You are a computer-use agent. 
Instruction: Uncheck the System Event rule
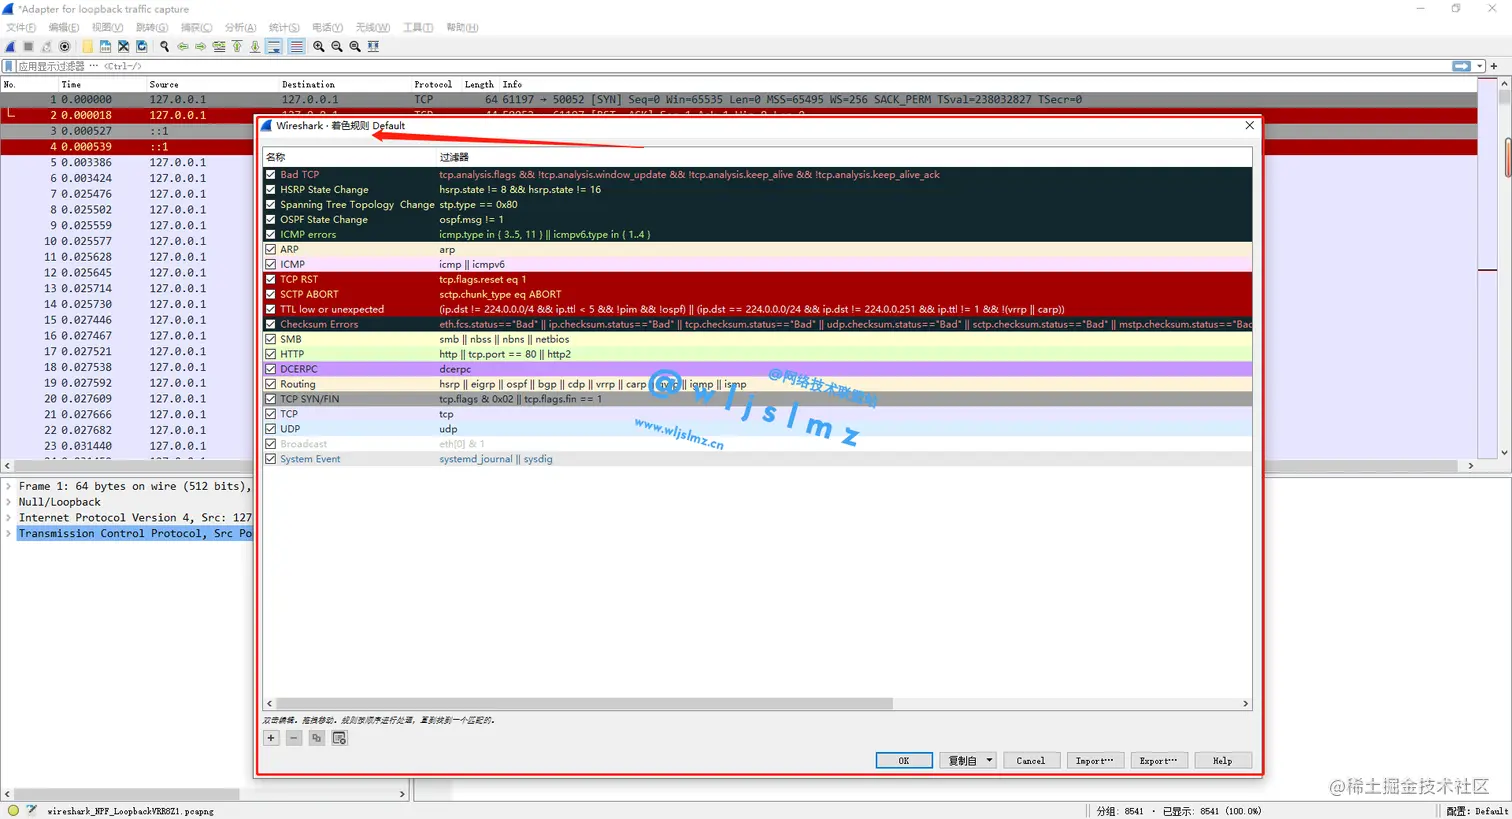point(271,459)
